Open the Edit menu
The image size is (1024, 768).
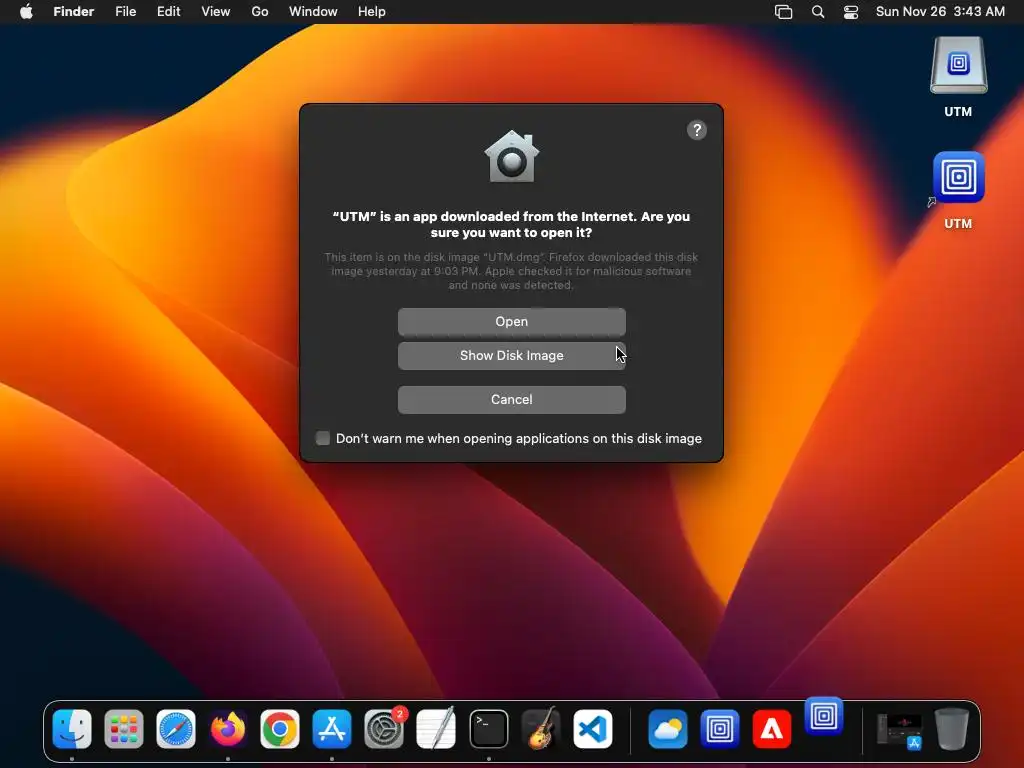pos(168,12)
